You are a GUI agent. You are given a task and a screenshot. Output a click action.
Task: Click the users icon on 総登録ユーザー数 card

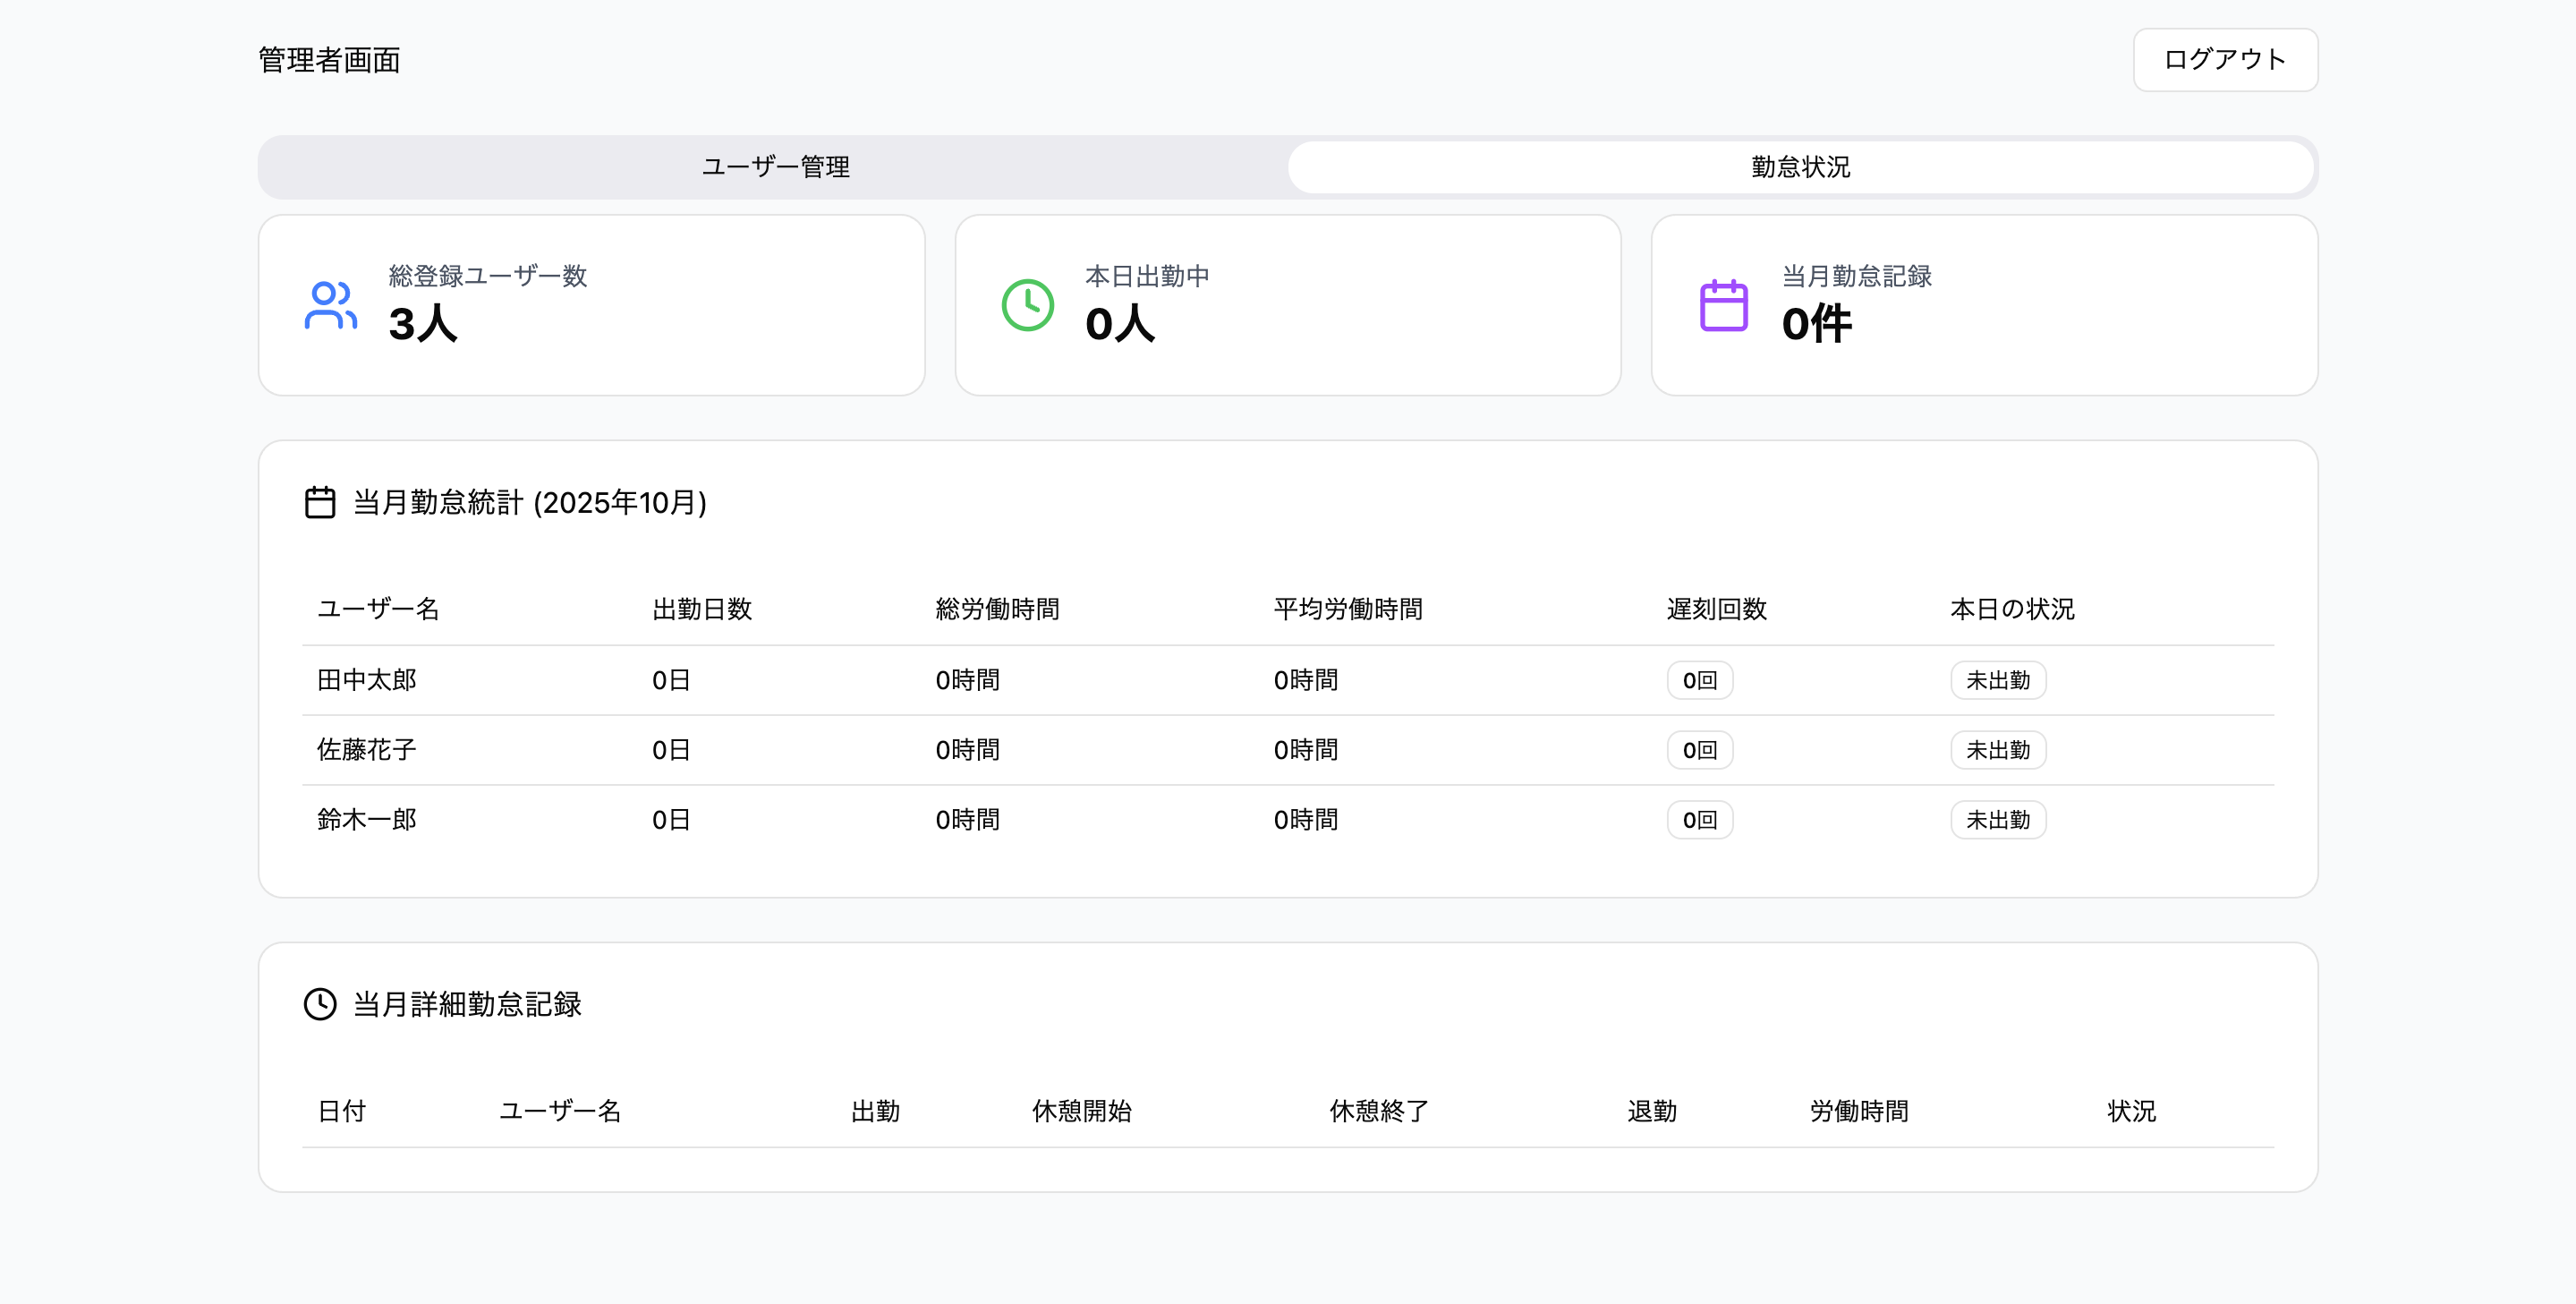tap(331, 307)
